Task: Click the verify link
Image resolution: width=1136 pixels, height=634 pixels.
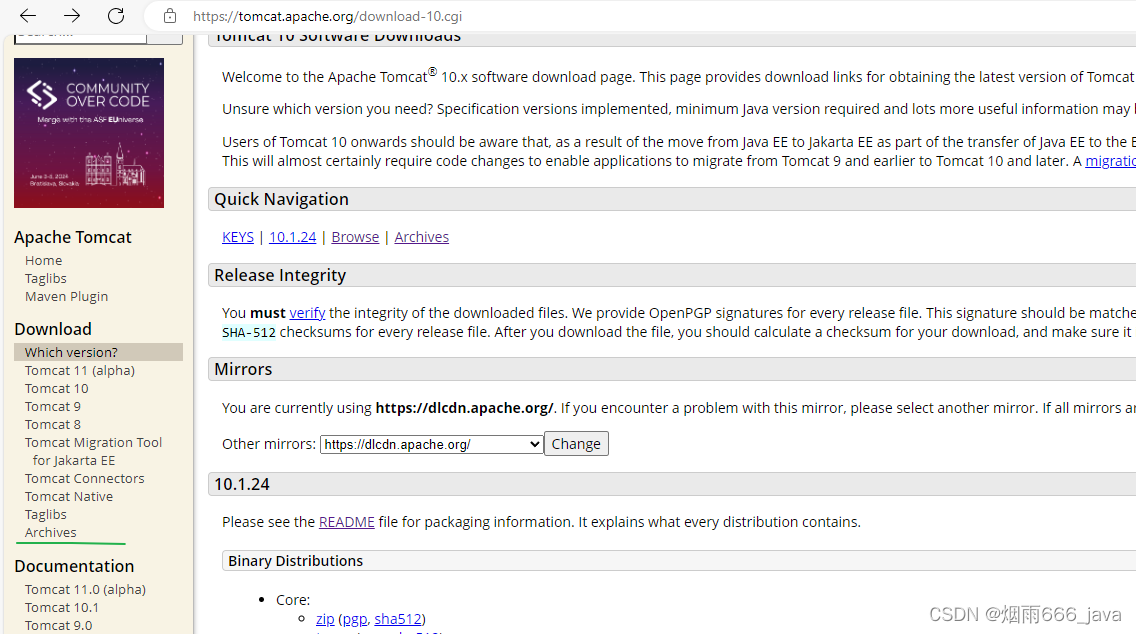Action: coord(307,313)
